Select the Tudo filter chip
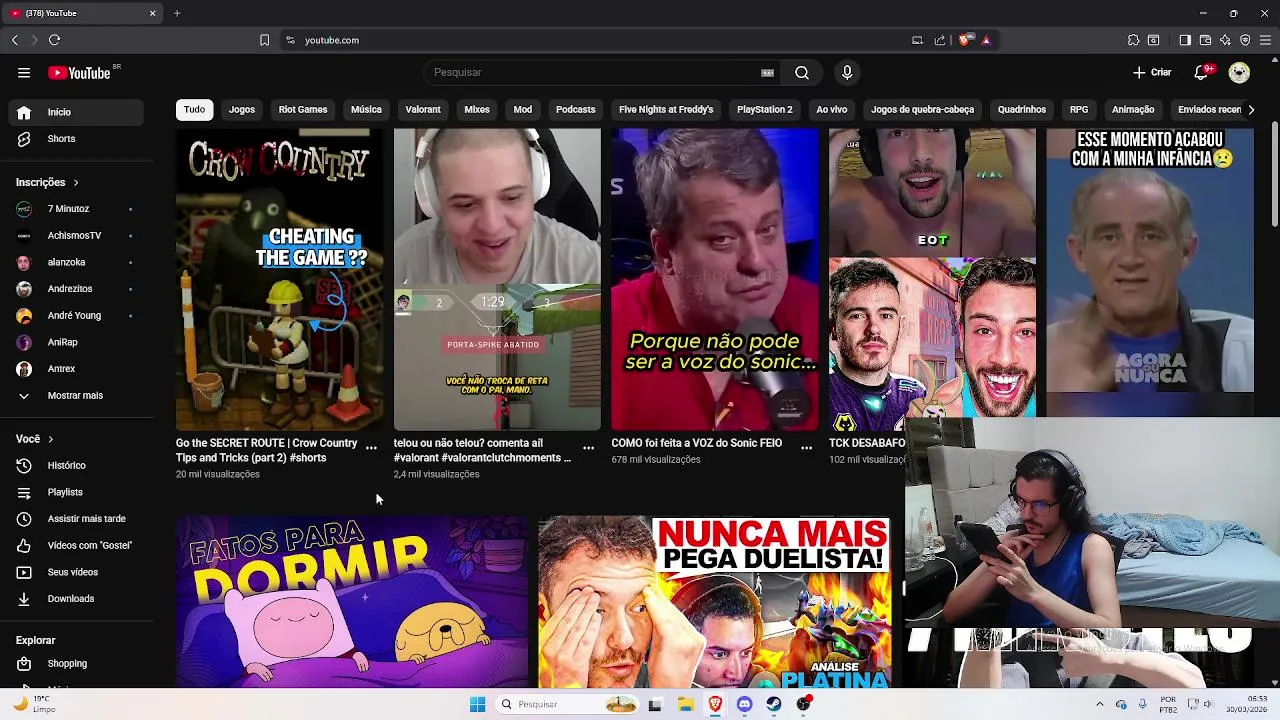 (x=194, y=109)
